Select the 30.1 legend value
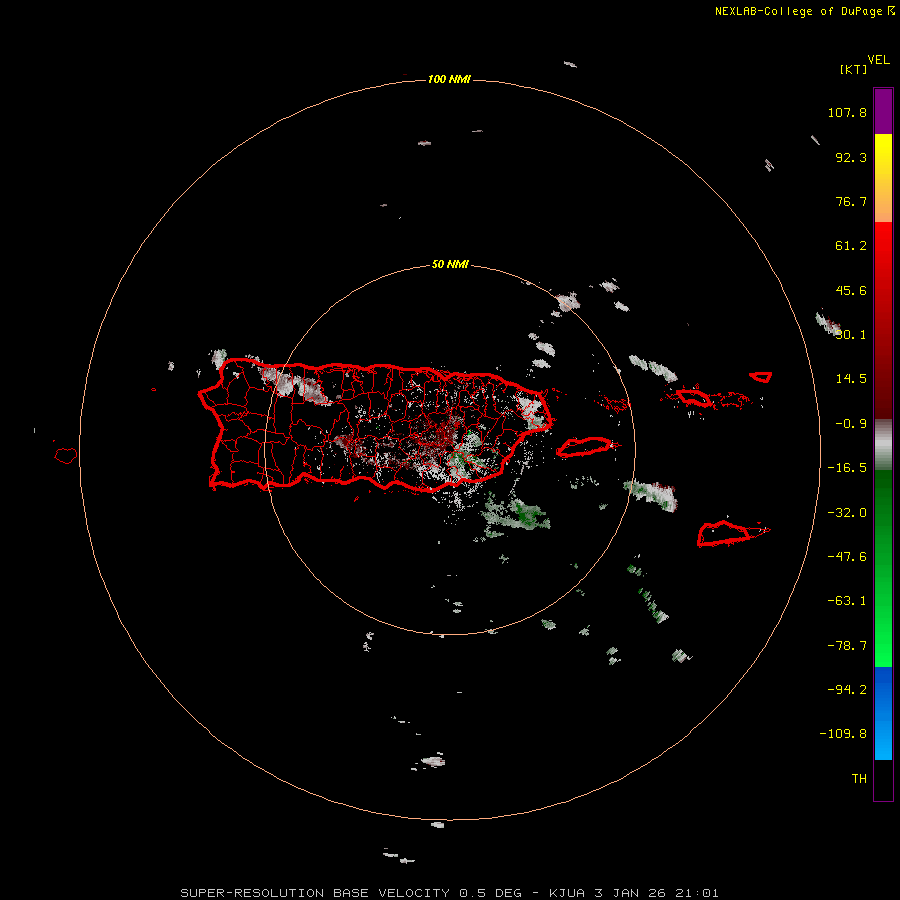900x900 pixels. 851,334
